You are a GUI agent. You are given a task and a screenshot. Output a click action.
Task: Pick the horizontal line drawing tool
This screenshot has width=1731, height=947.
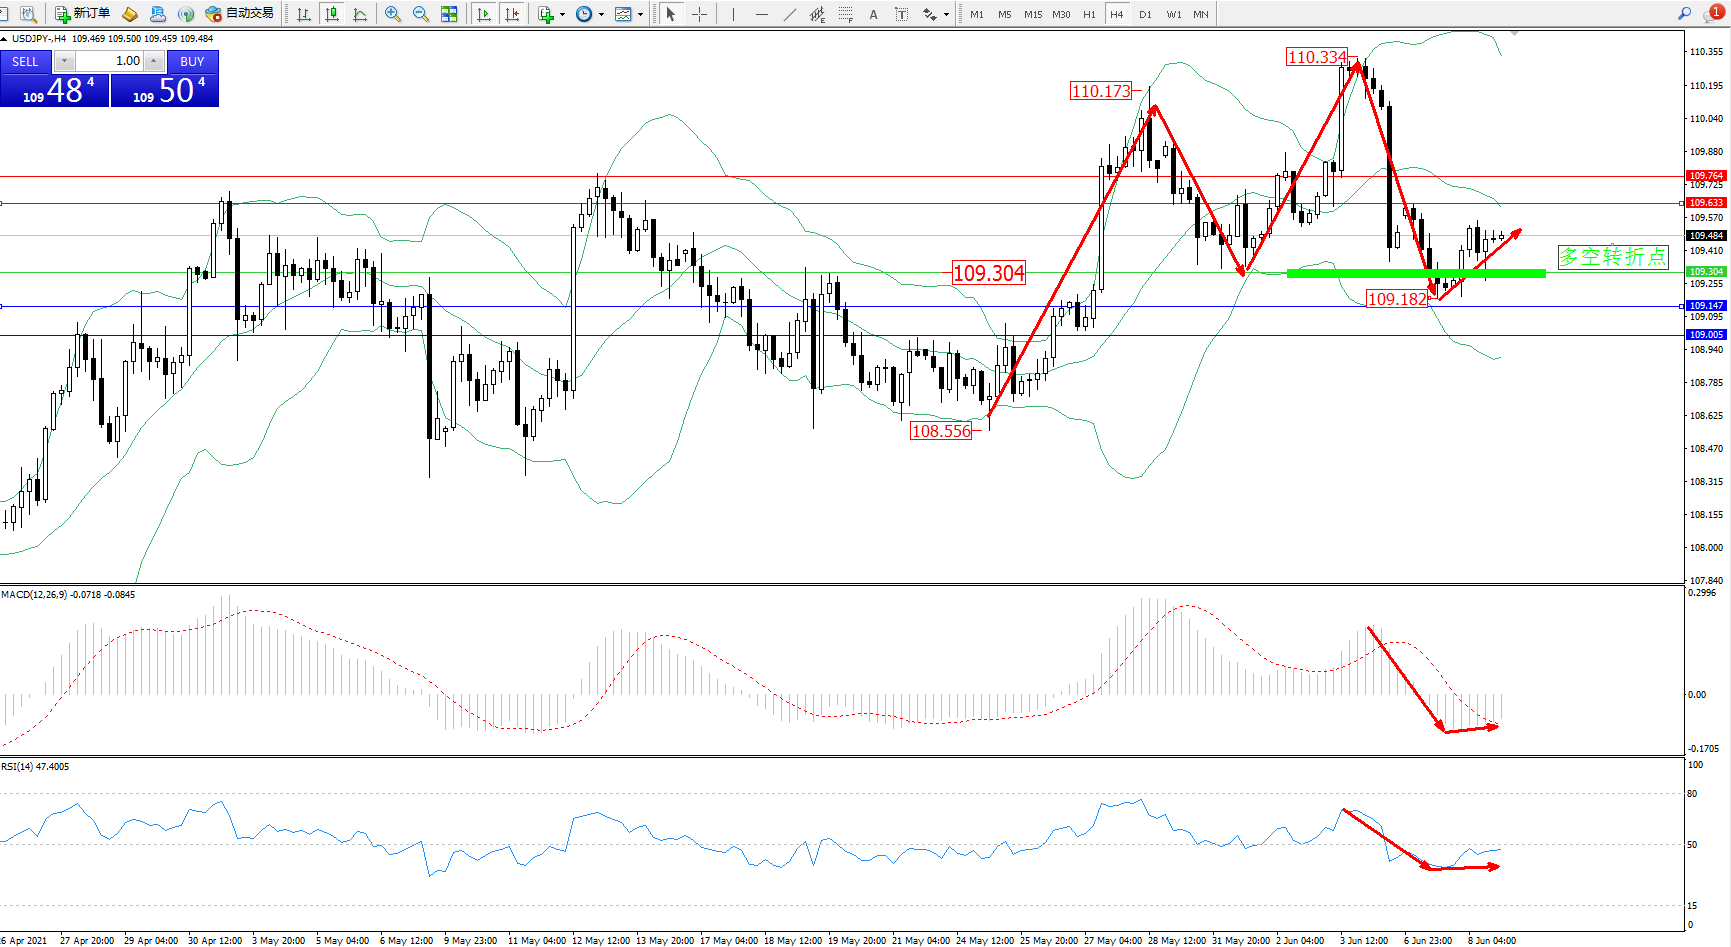point(762,14)
